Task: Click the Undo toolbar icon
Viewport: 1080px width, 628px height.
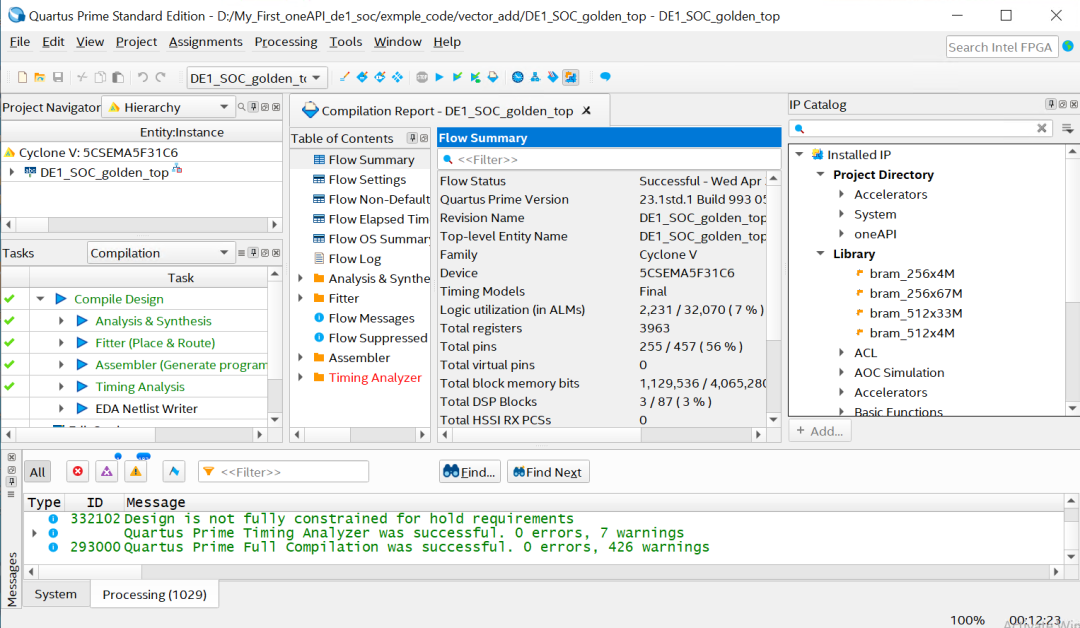Action: coord(143,77)
